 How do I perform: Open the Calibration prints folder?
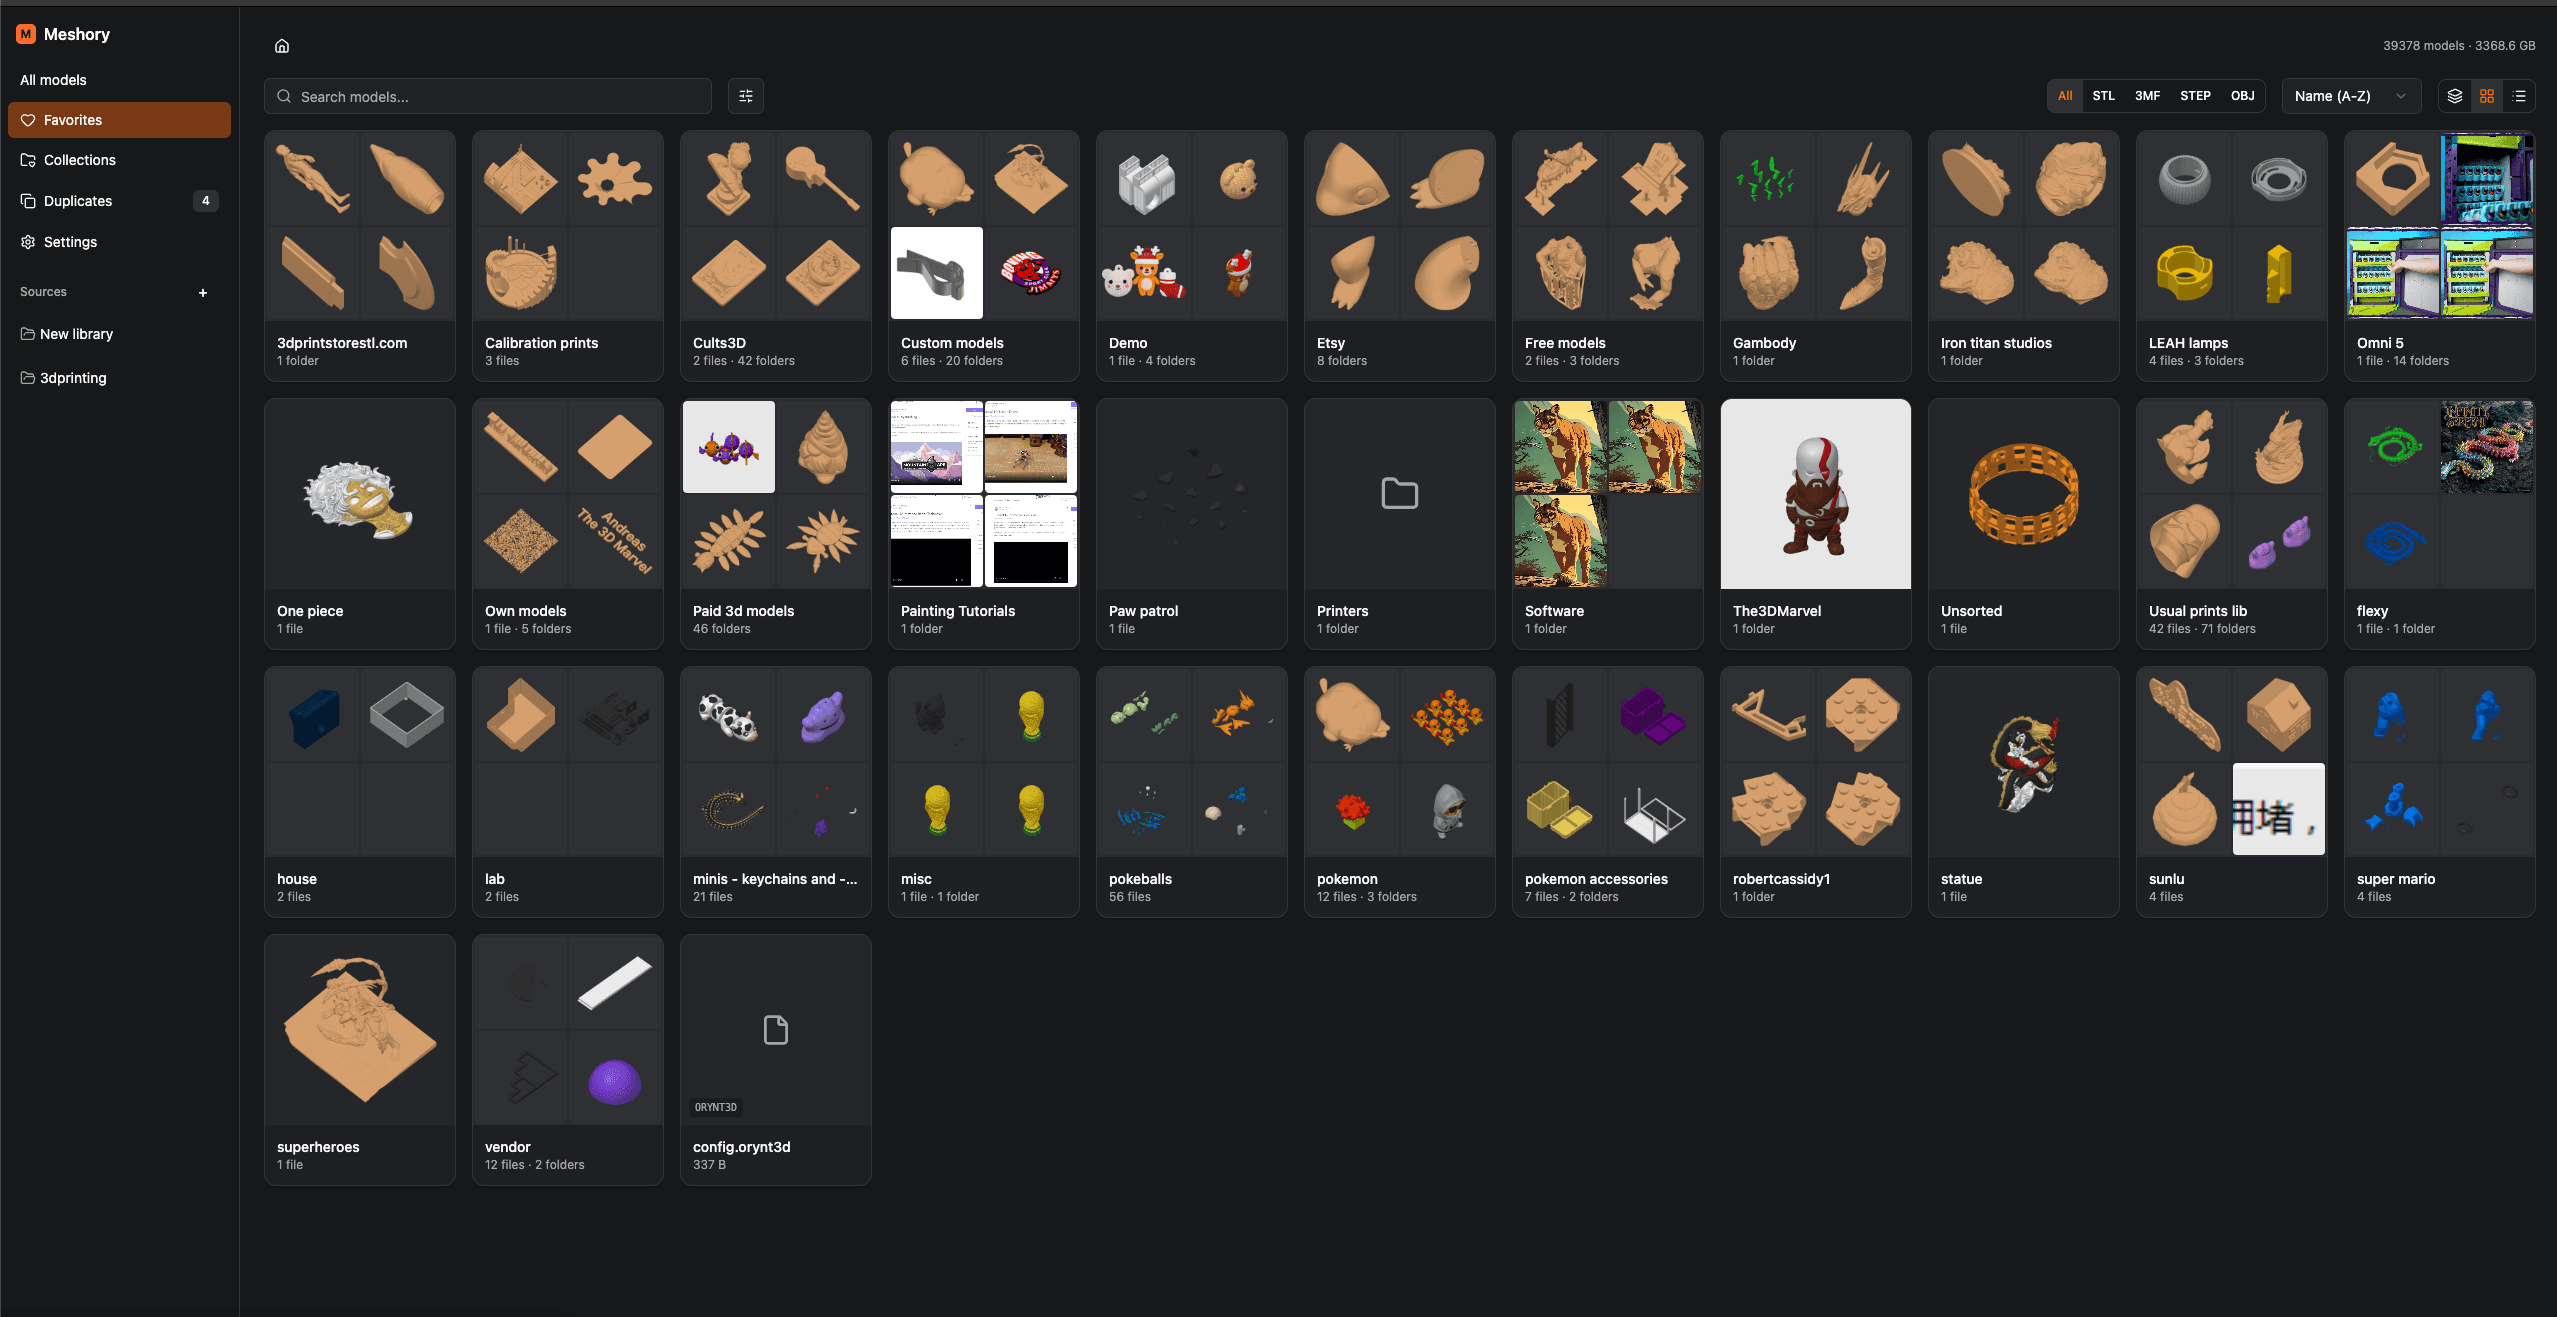(568, 256)
